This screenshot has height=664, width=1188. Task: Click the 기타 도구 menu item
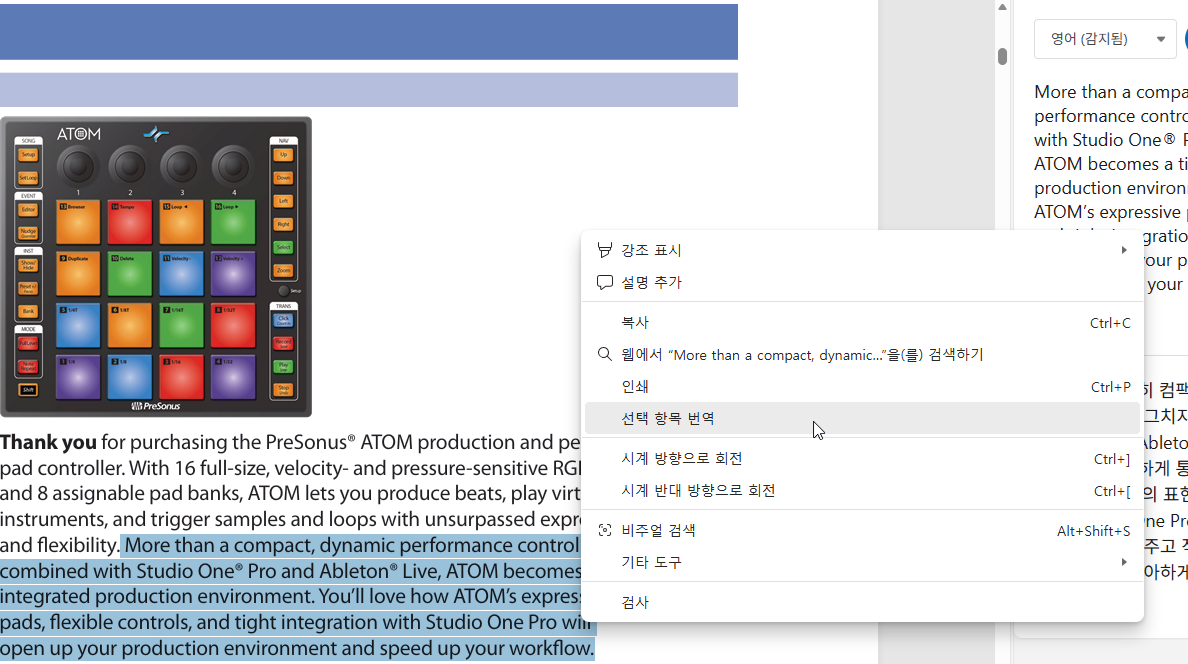pyautogui.click(x=651, y=562)
